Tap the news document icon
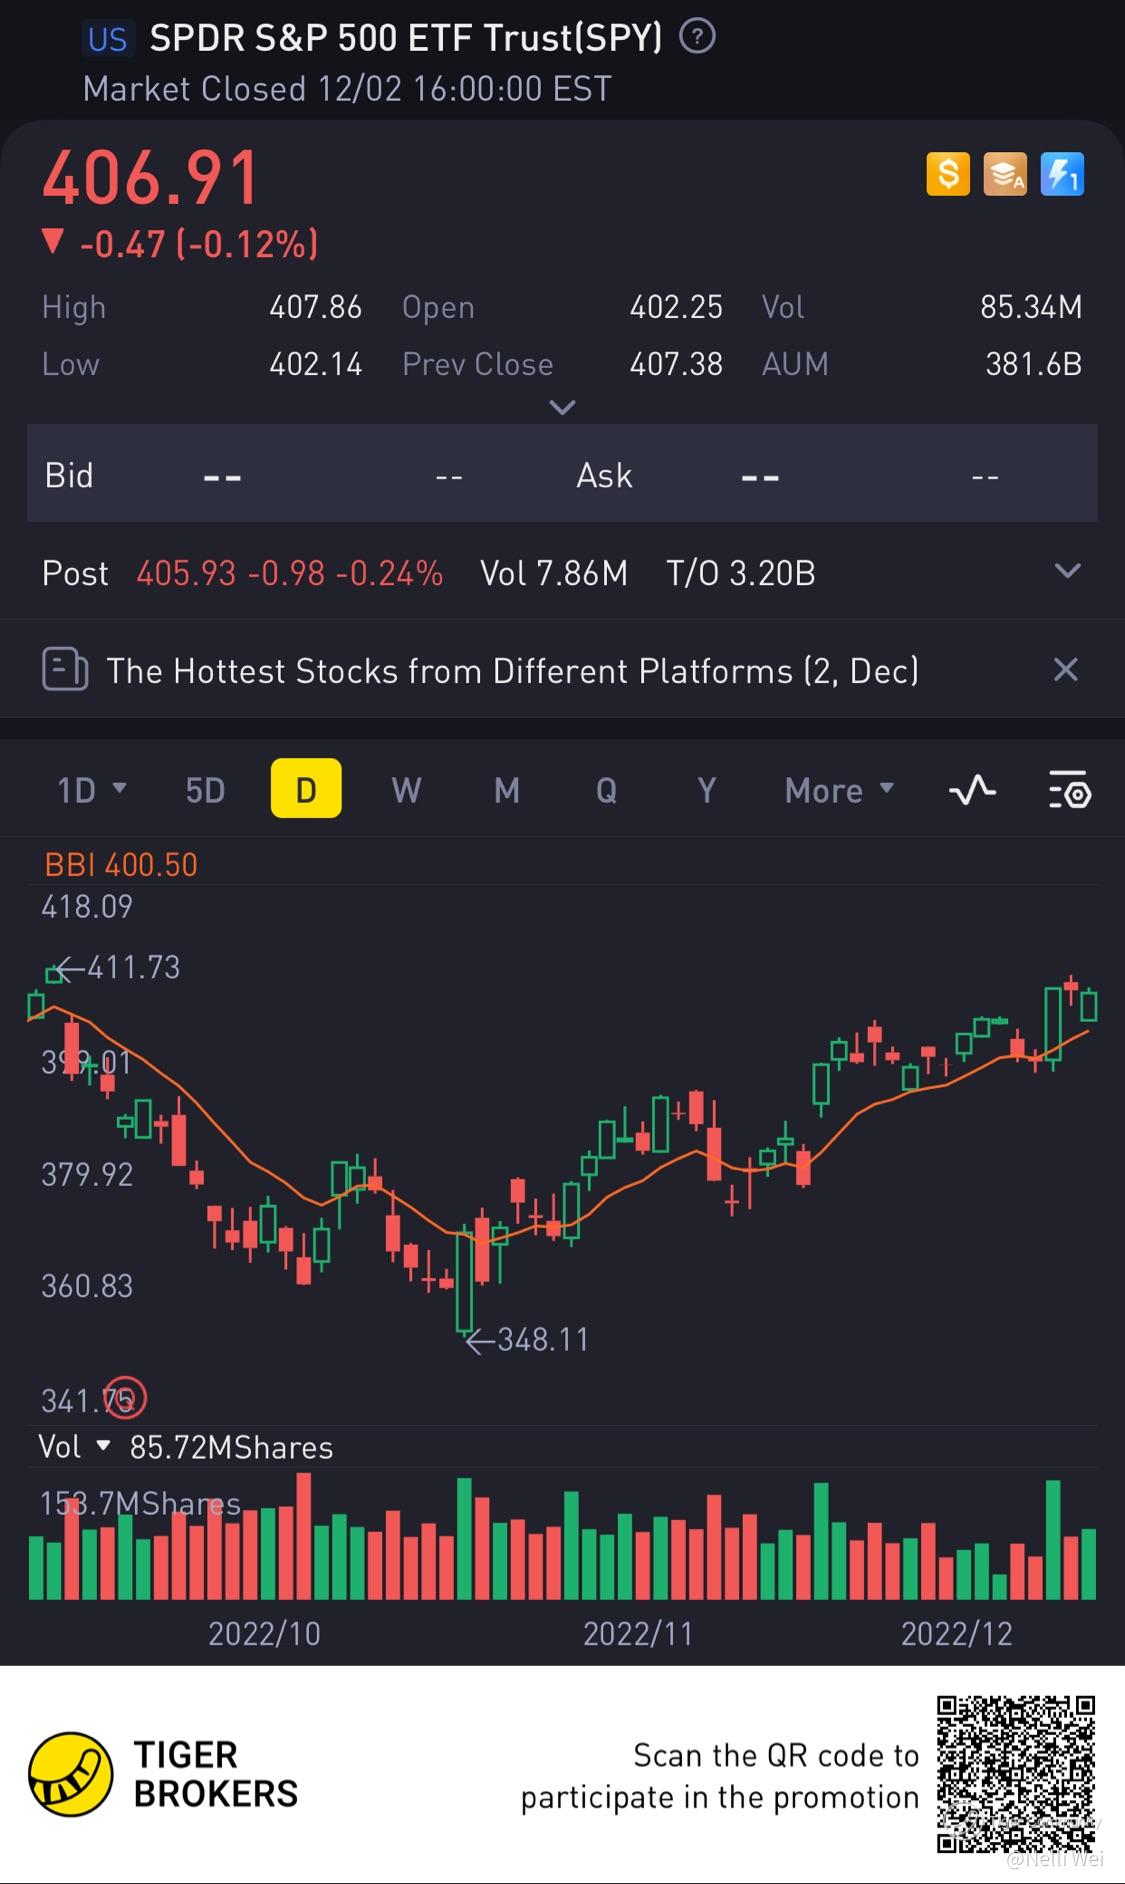The height and width of the screenshot is (1884, 1125). coord(65,669)
